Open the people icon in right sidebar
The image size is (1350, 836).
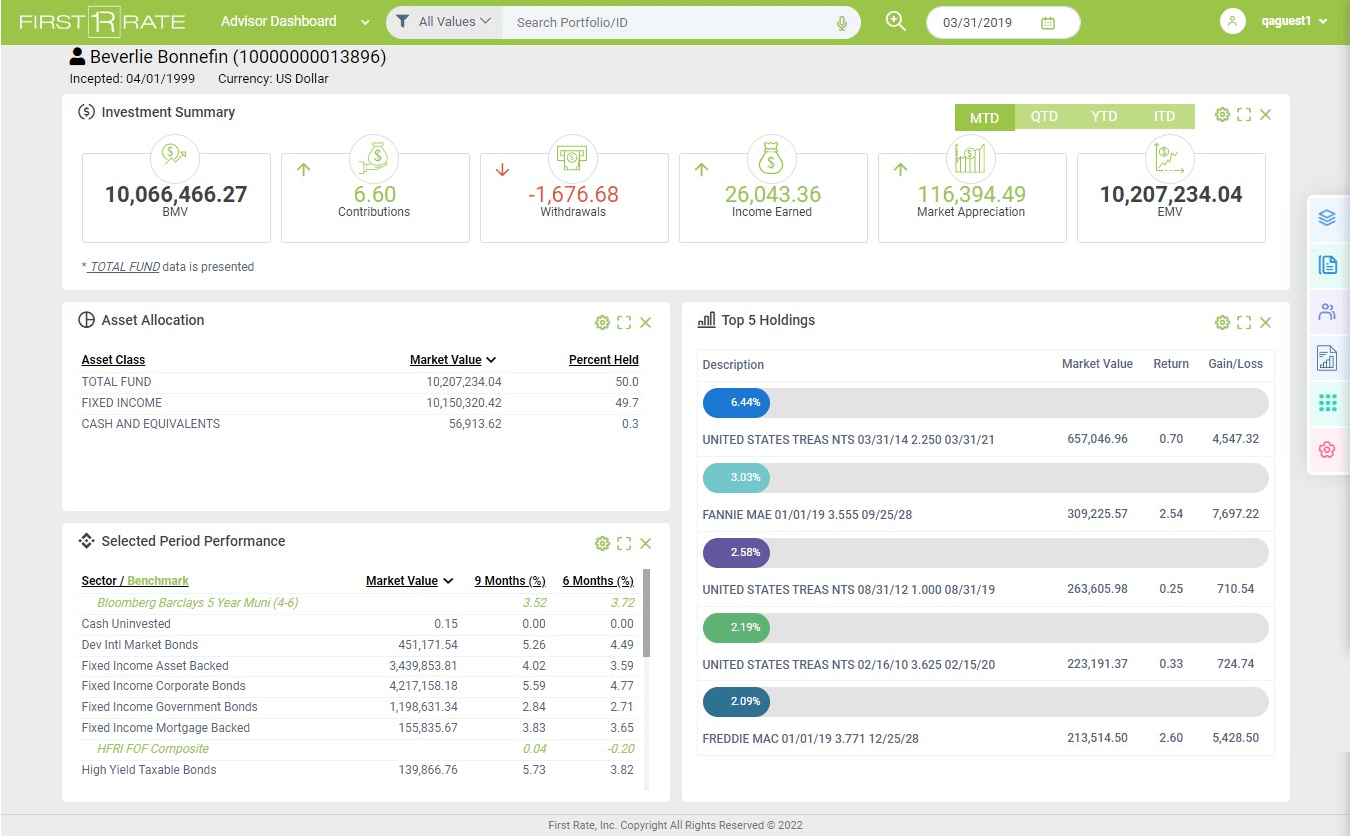[x=1327, y=311]
